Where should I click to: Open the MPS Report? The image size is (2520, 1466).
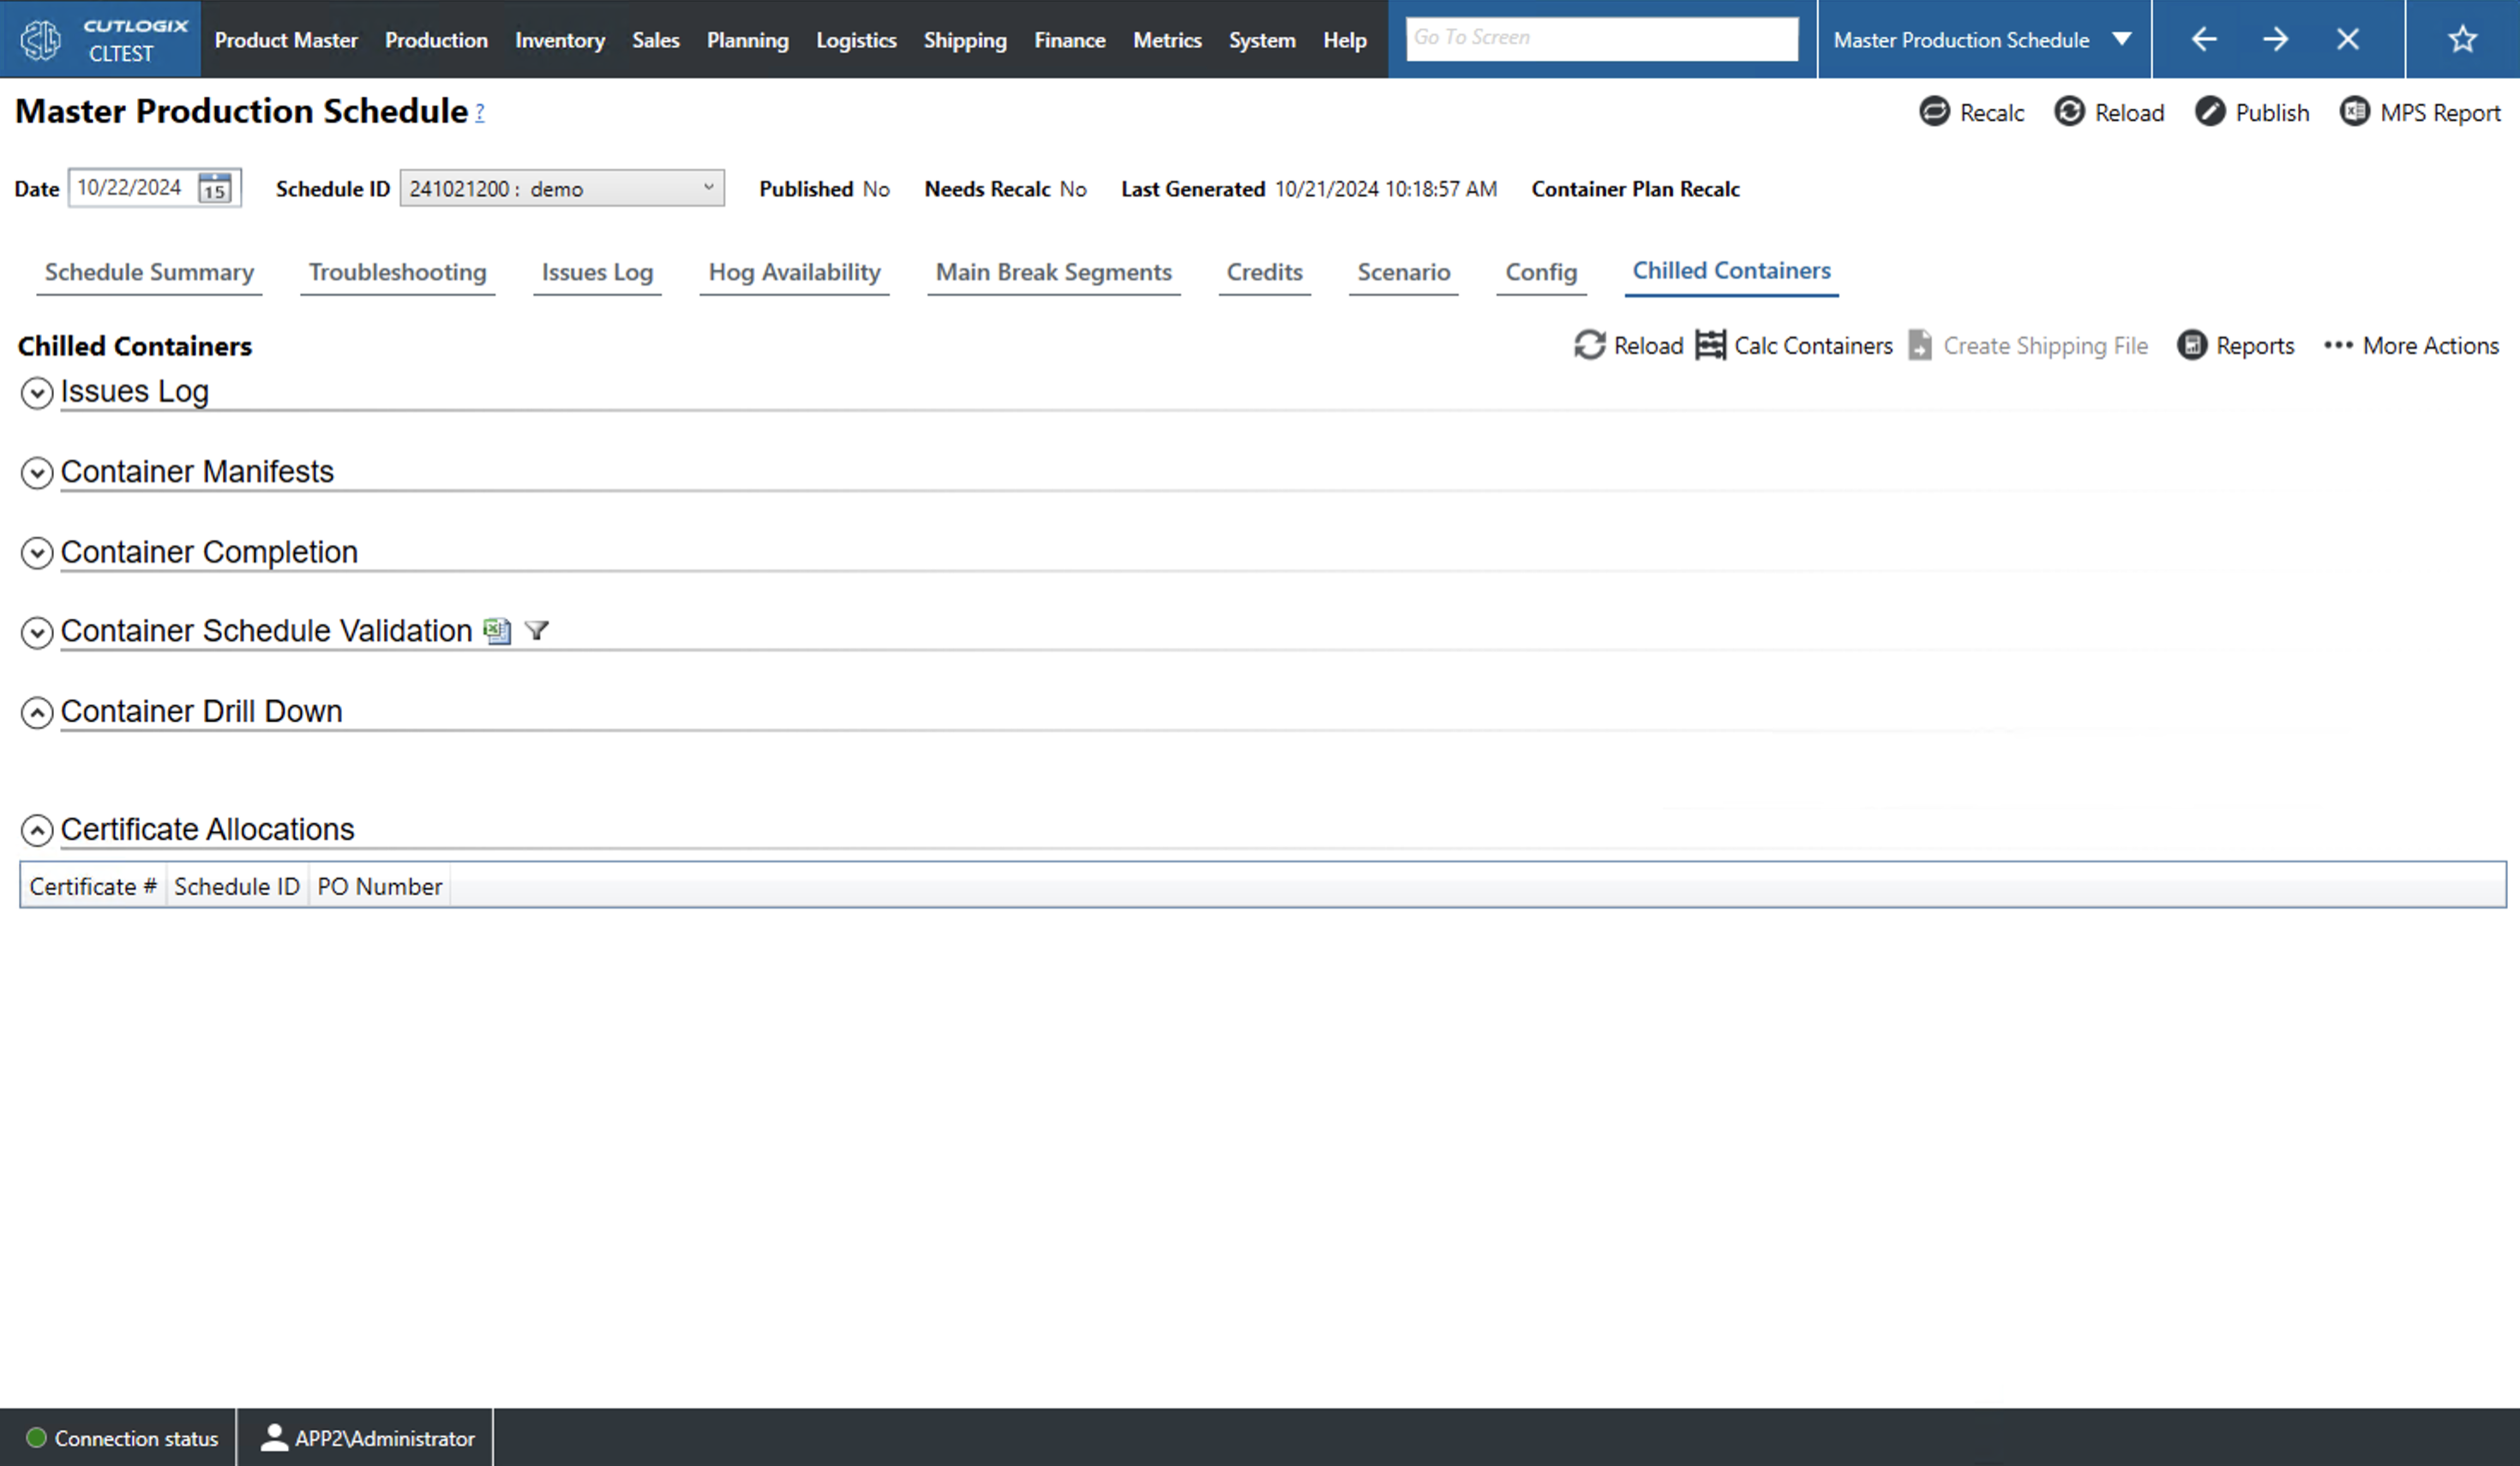(x=2357, y=112)
